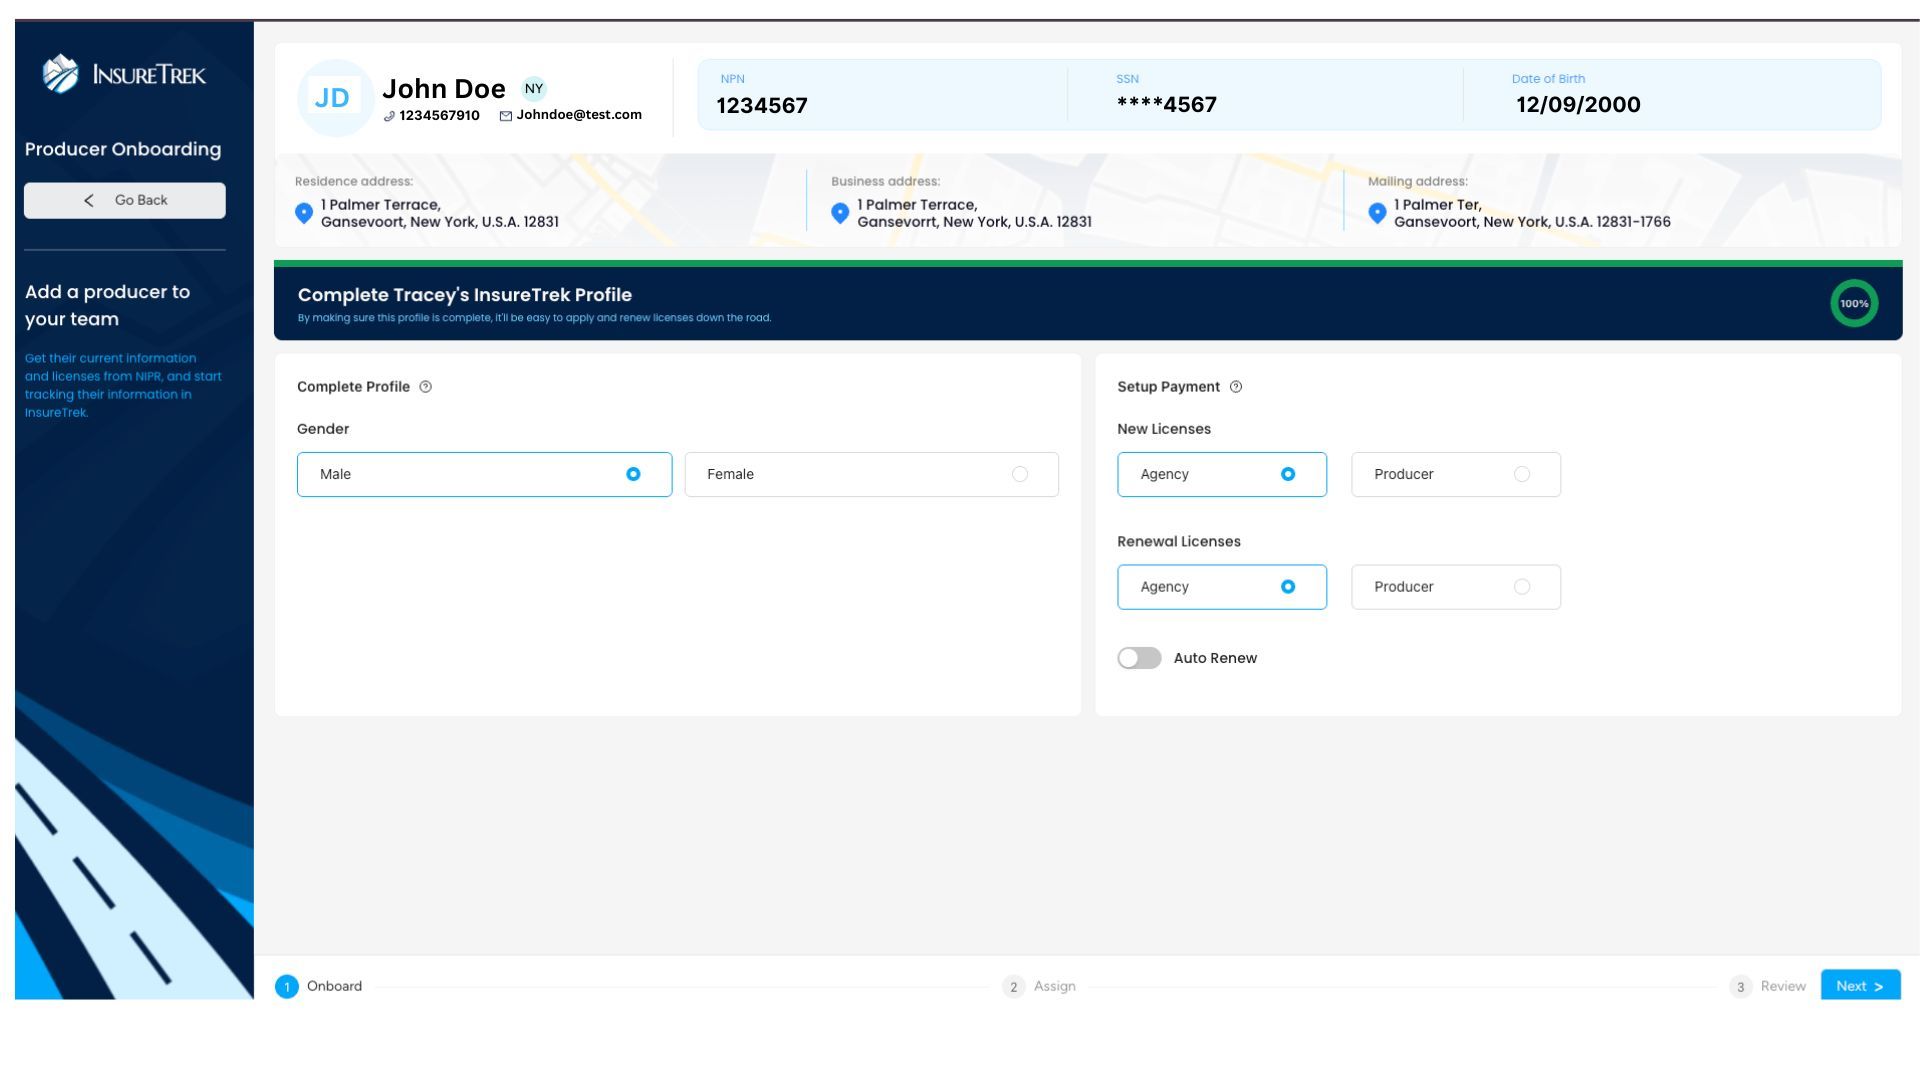Click the InsureTrek logo in the sidebar
This screenshot has height=1080, width=1920.
tap(124, 73)
